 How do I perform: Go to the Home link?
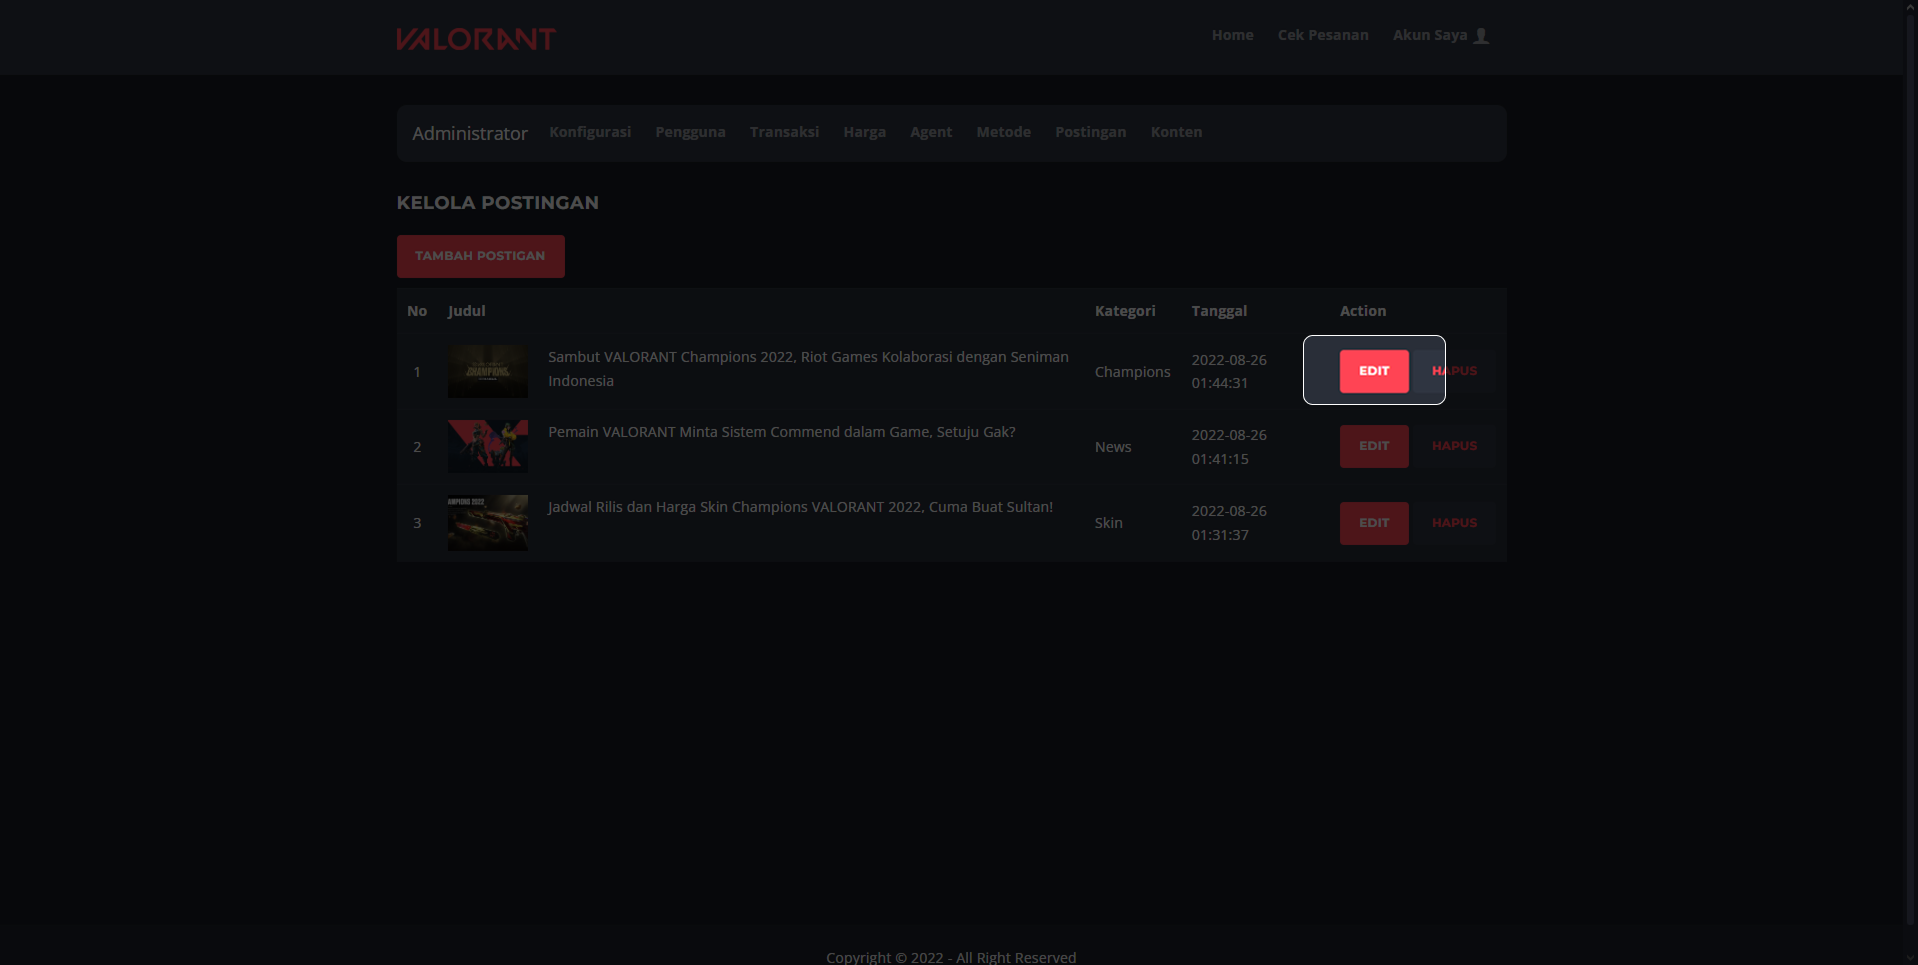pos(1232,35)
